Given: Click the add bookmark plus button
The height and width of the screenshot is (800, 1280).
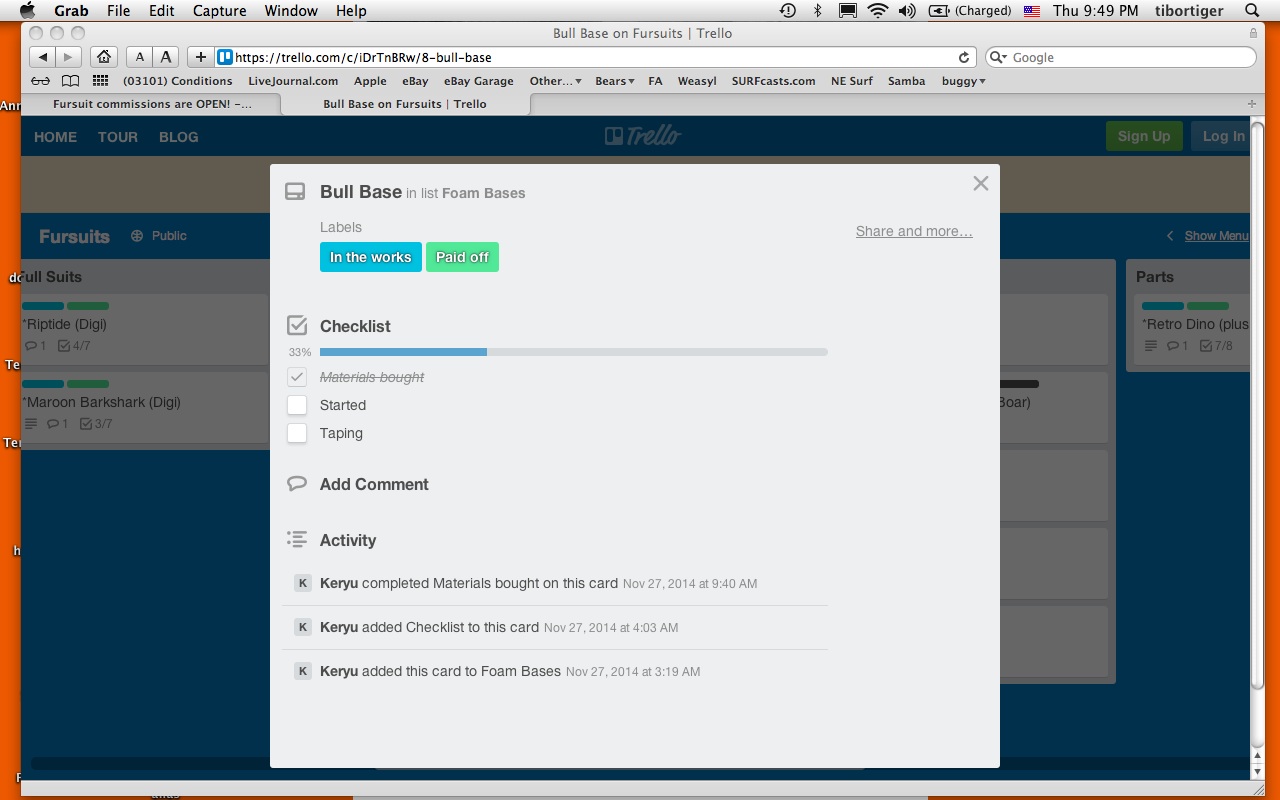Looking at the screenshot, I should (200, 57).
